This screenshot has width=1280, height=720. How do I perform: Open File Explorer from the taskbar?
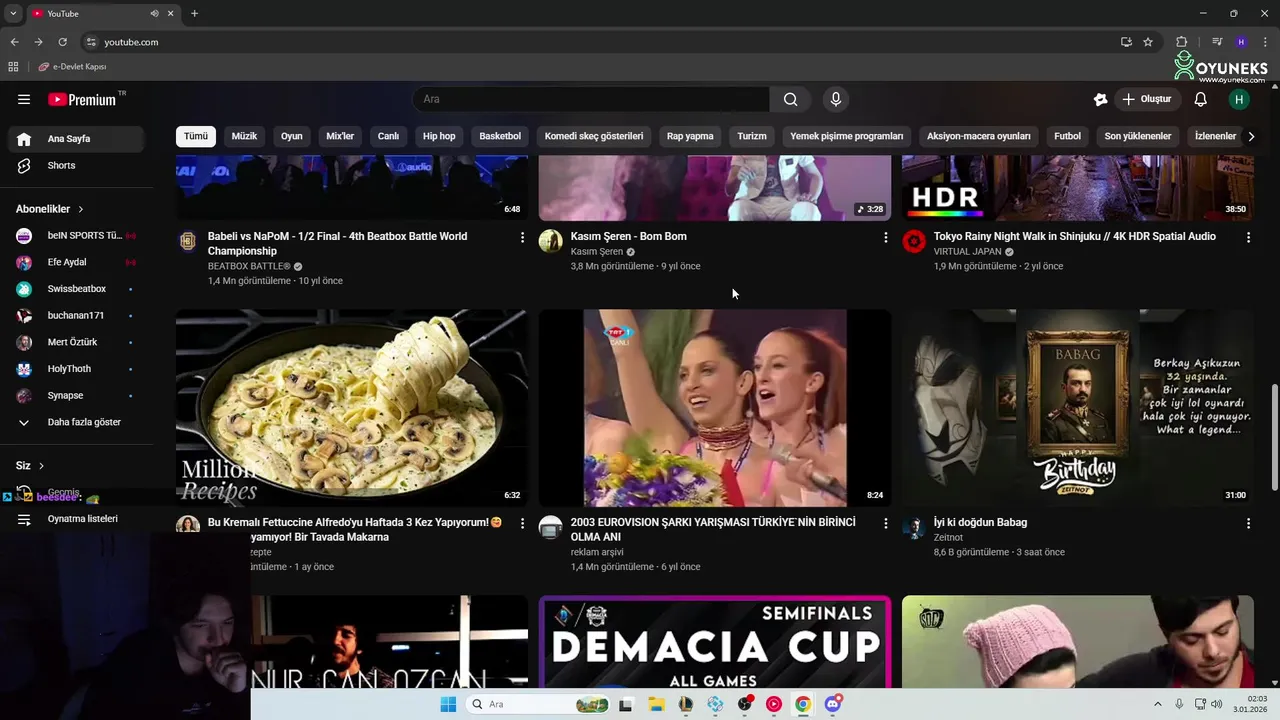(656, 704)
